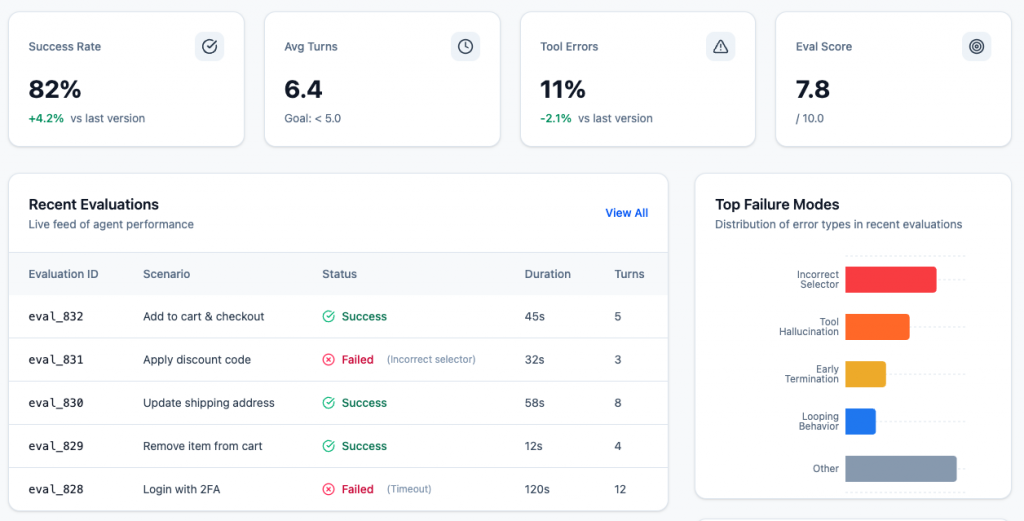Click the failed X icon for eval_831
Image resolution: width=1024 pixels, height=521 pixels.
(328, 360)
